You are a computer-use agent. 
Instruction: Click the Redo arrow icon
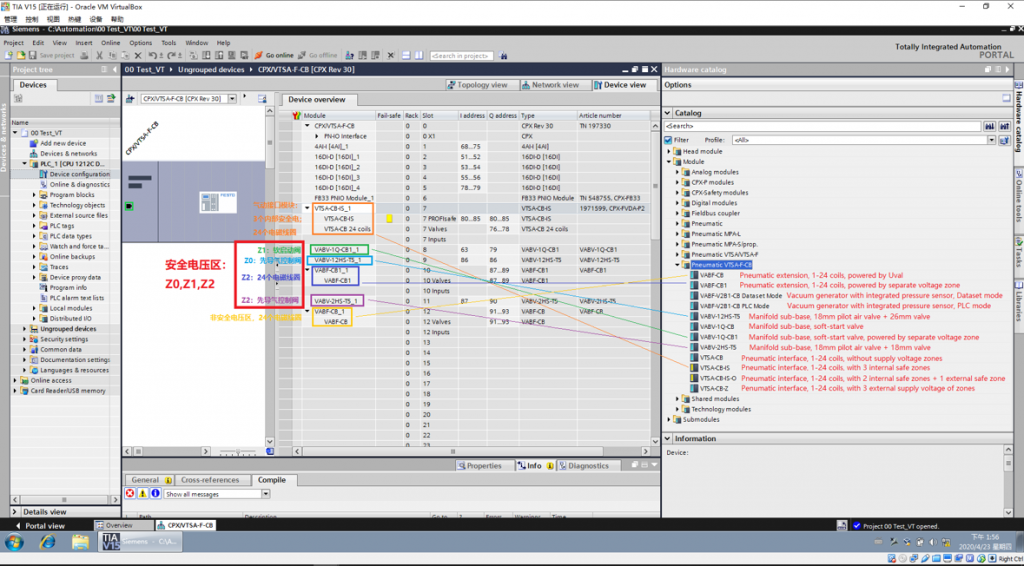(171, 55)
